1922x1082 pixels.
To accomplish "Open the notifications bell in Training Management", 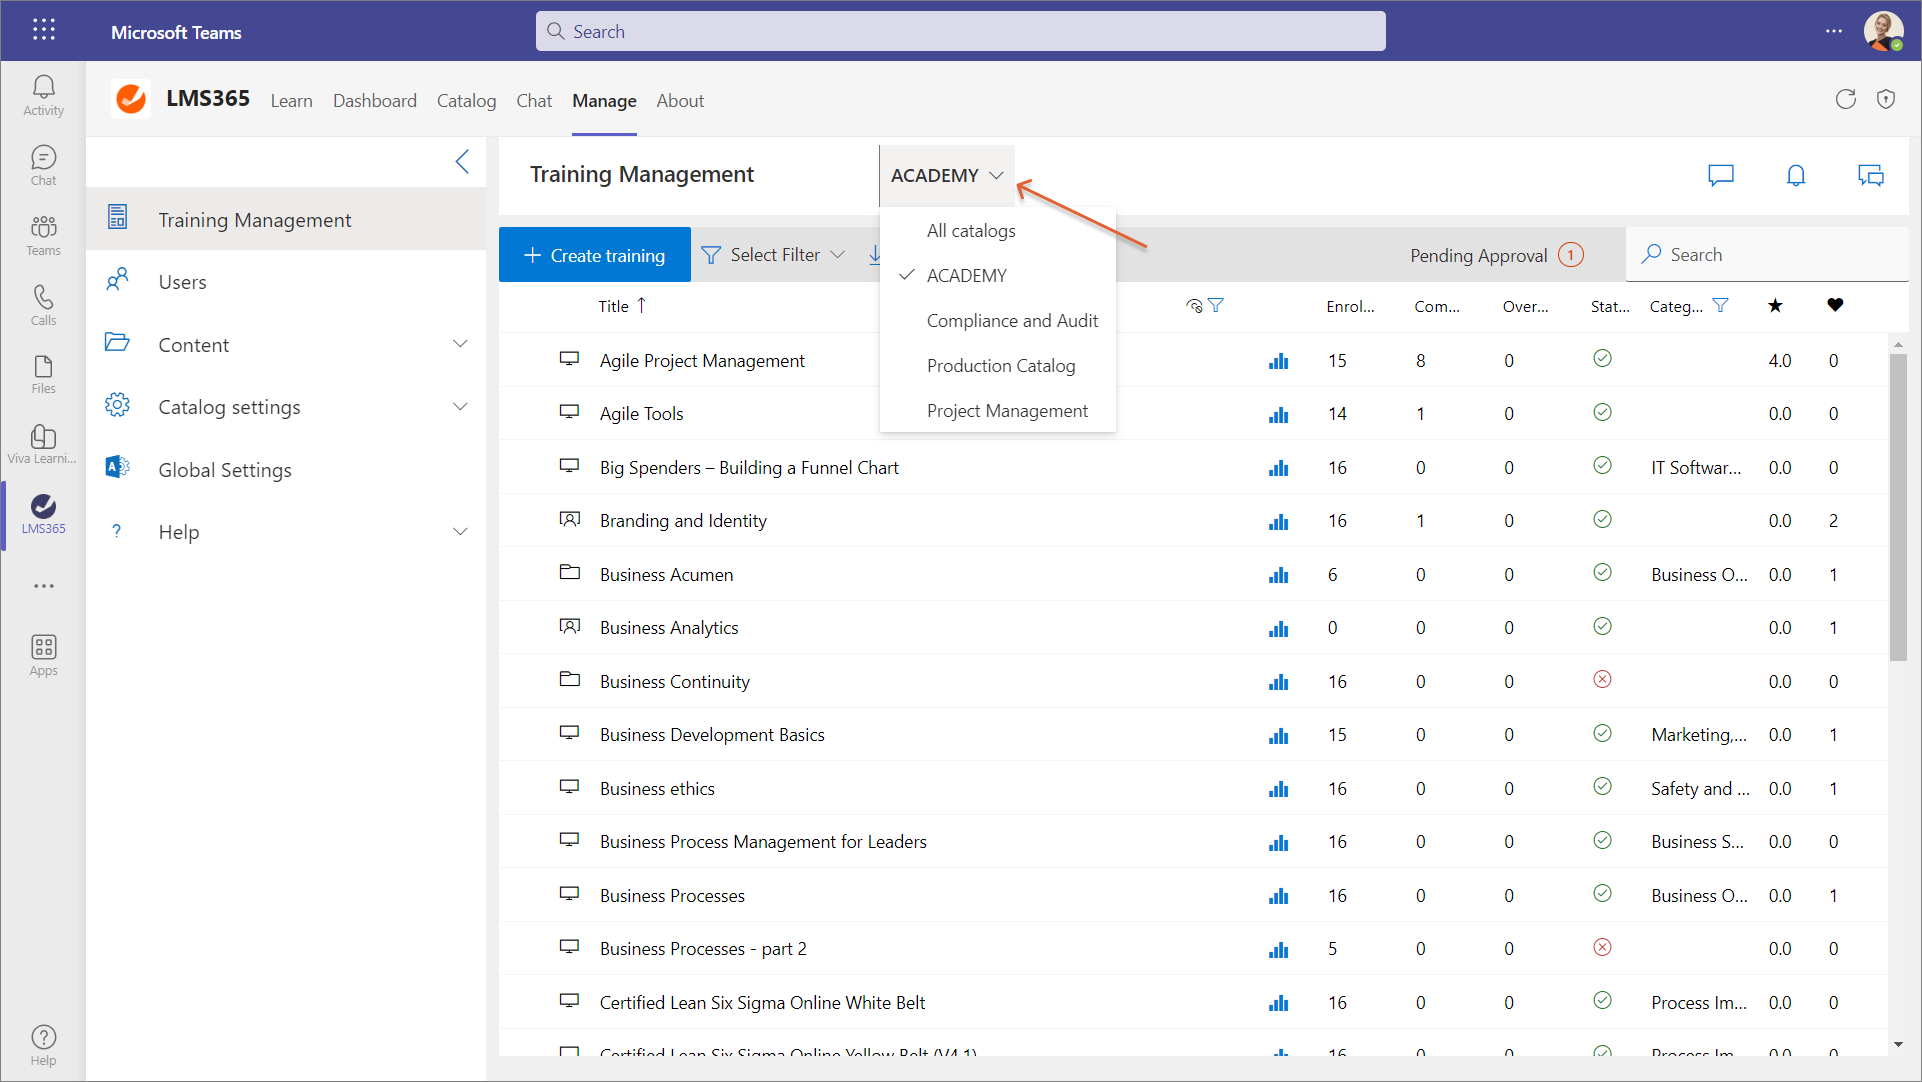I will [1795, 176].
